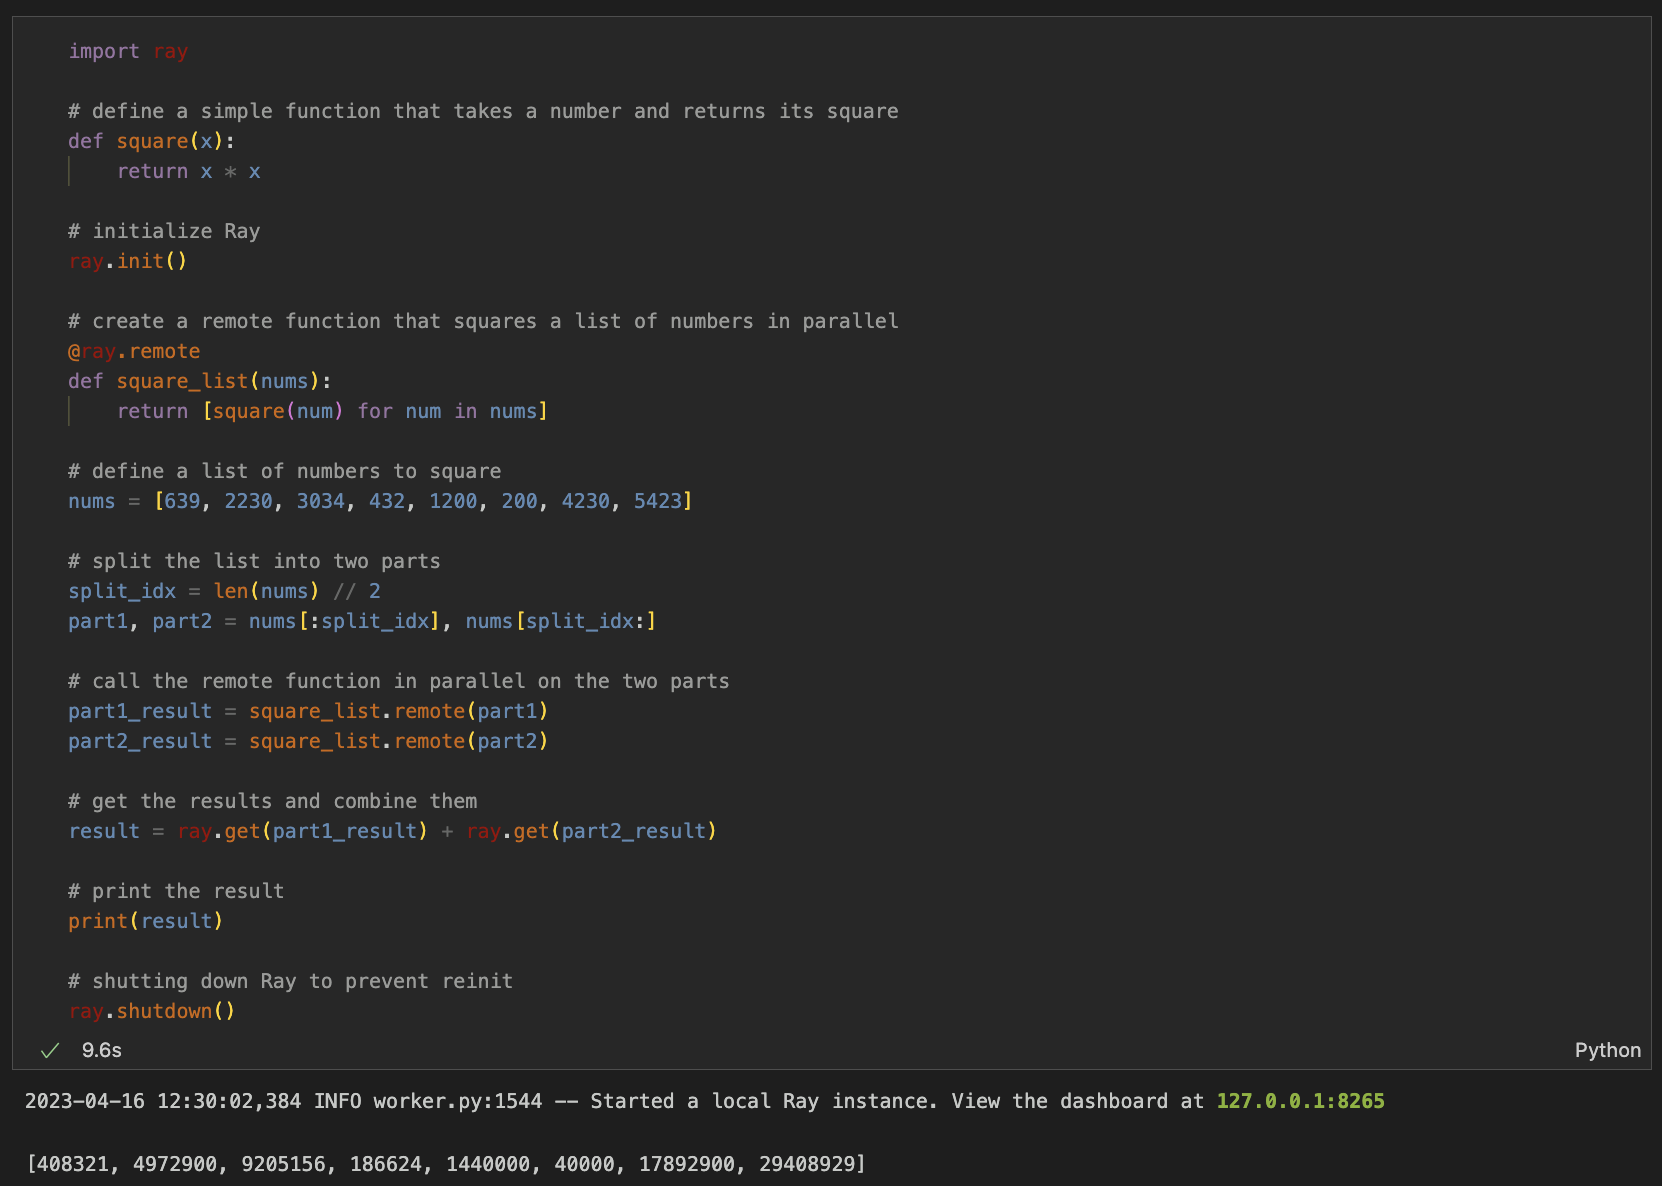The image size is (1662, 1186).
Task: Click the 'def square(x):' line
Action: [151, 141]
